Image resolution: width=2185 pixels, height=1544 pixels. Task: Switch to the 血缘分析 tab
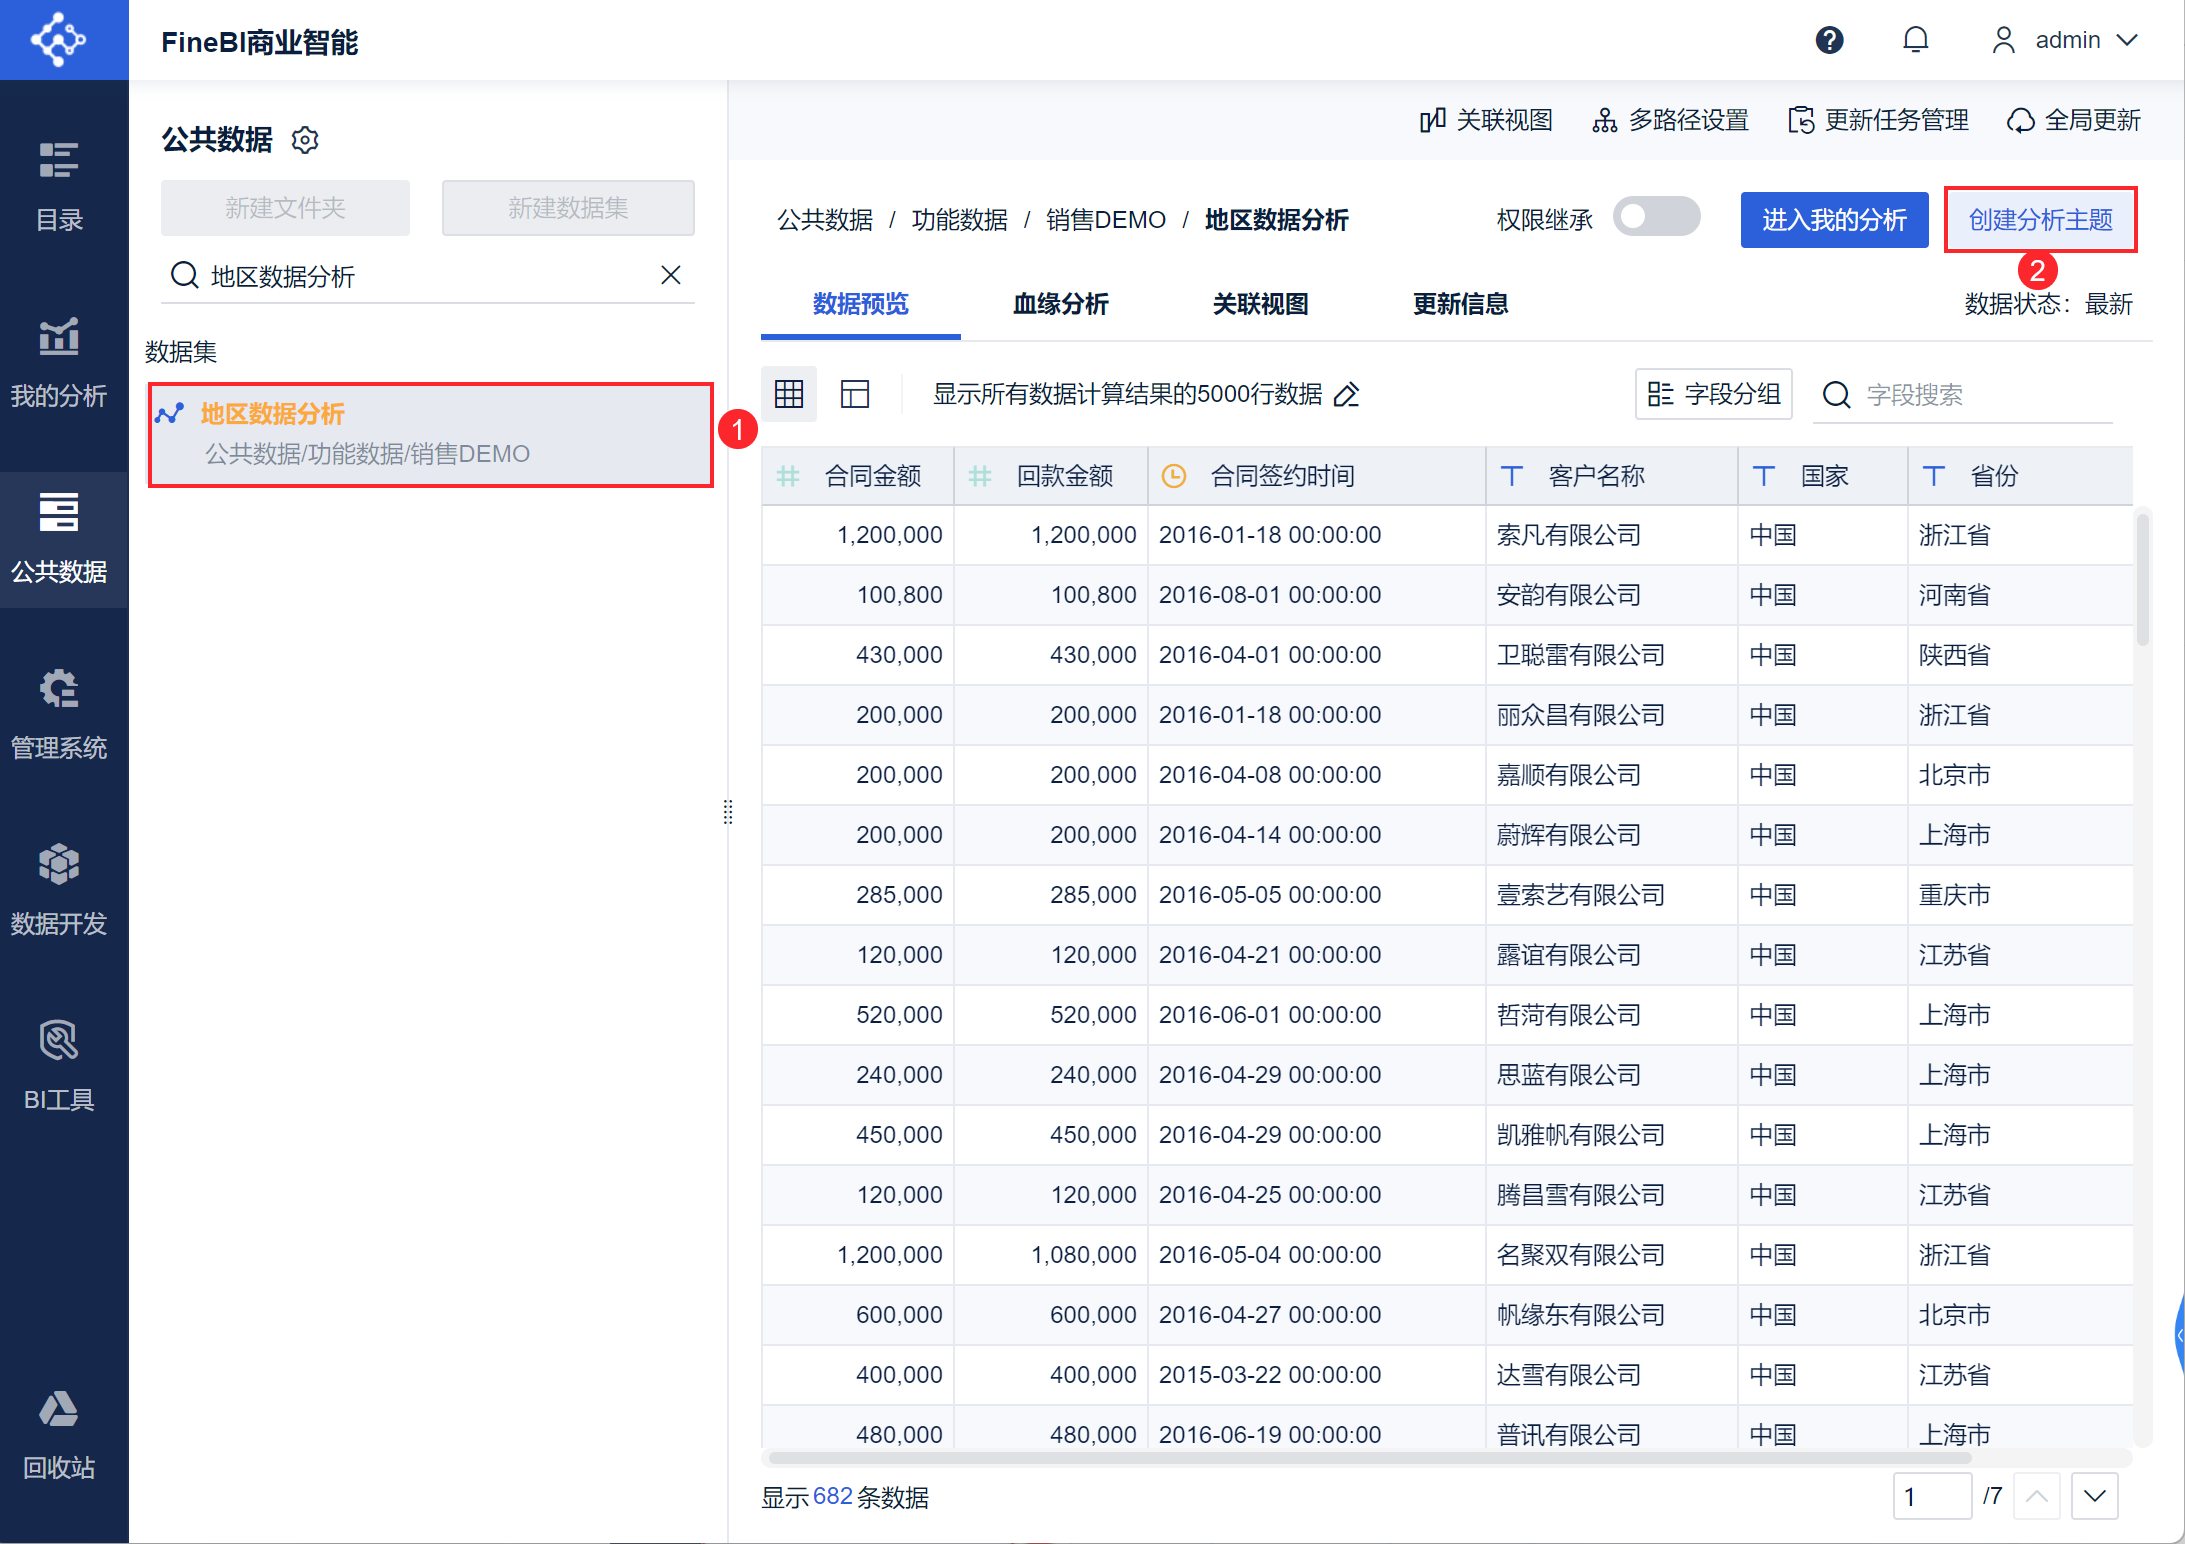(x=1060, y=304)
